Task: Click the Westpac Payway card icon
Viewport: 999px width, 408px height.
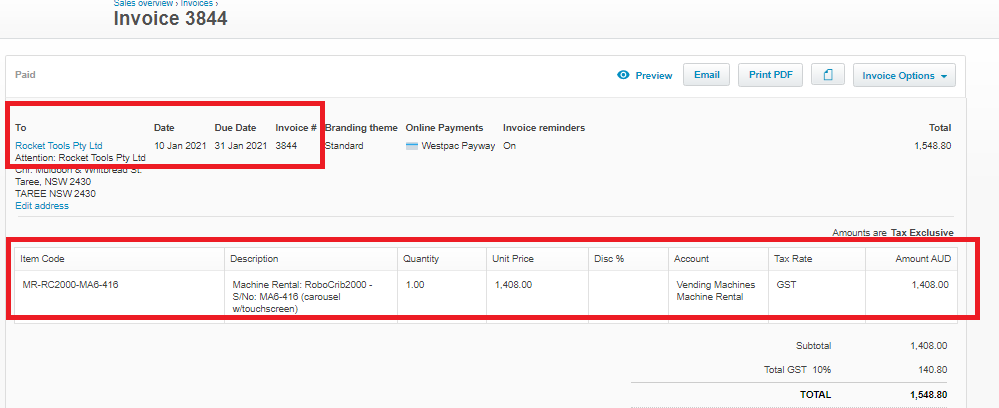Action: [x=412, y=146]
